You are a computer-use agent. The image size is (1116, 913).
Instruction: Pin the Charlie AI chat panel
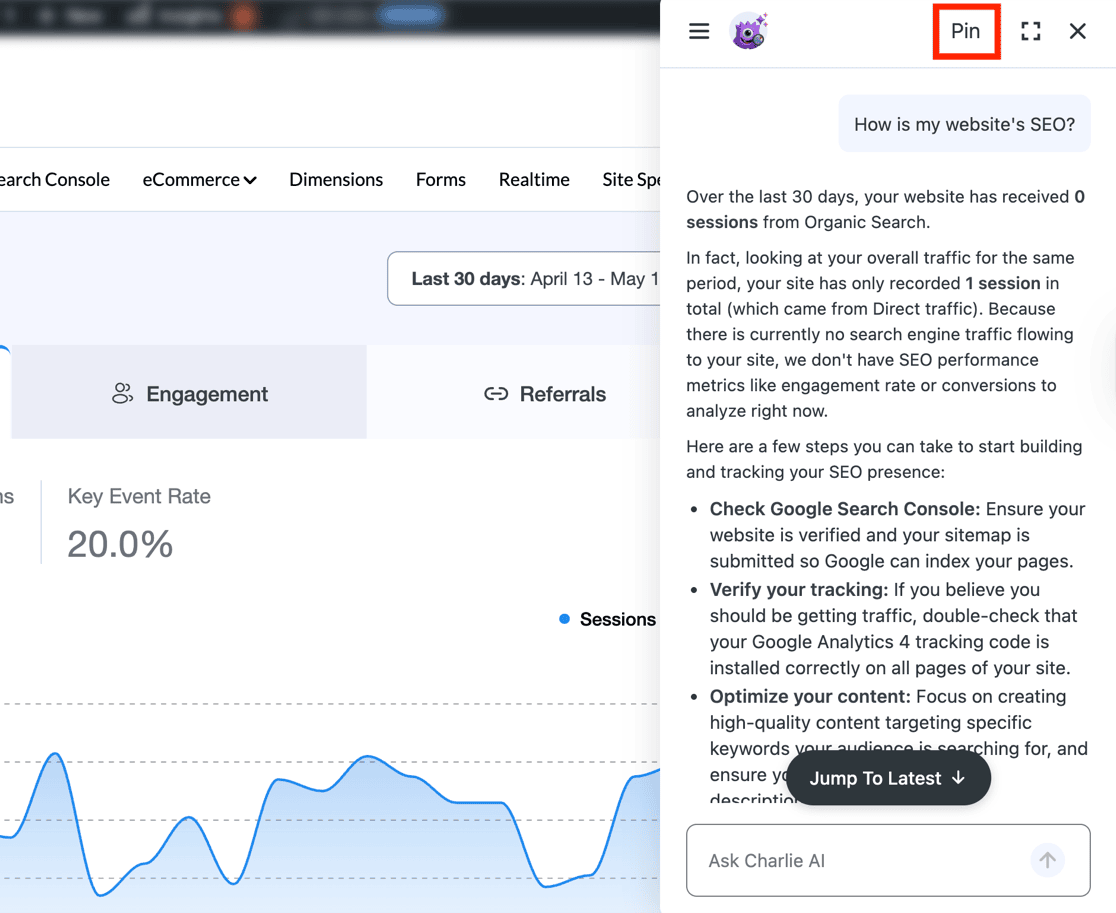pyautogui.click(x=966, y=31)
